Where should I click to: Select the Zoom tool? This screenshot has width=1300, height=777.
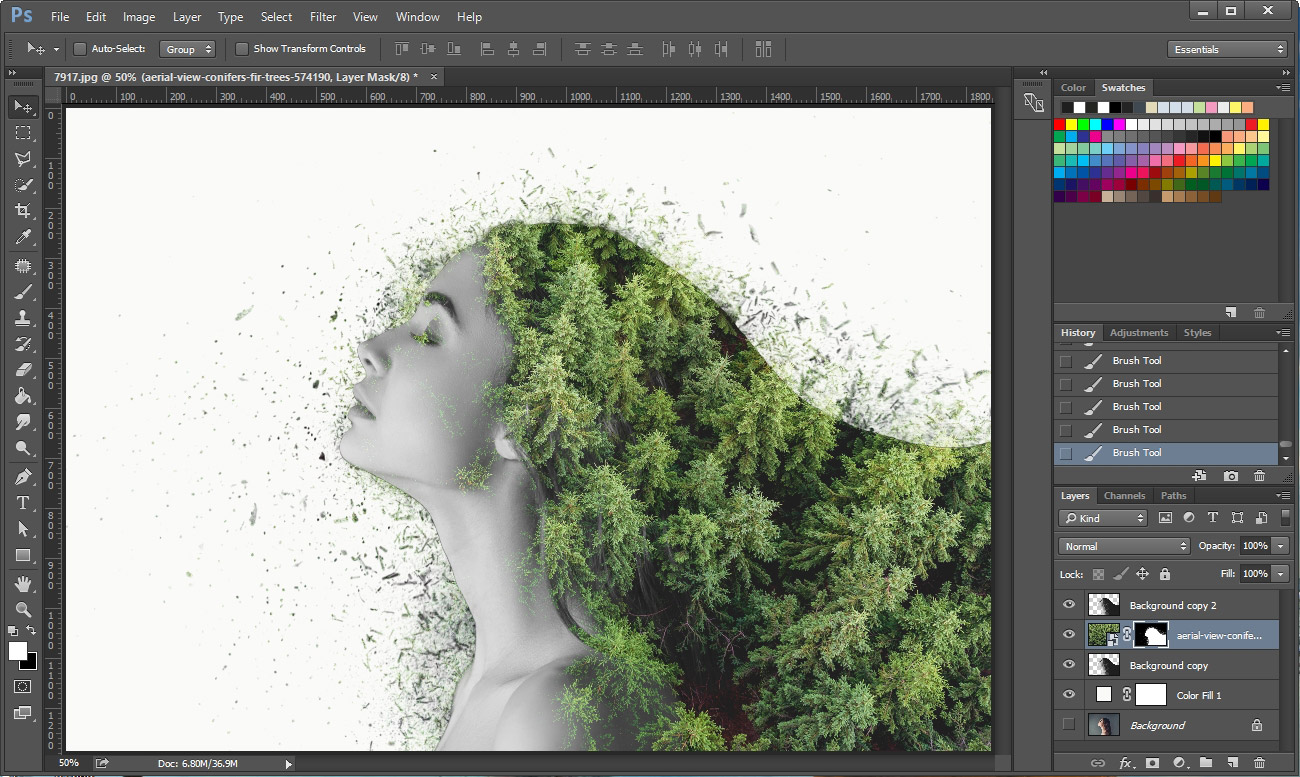[x=23, y=609]
